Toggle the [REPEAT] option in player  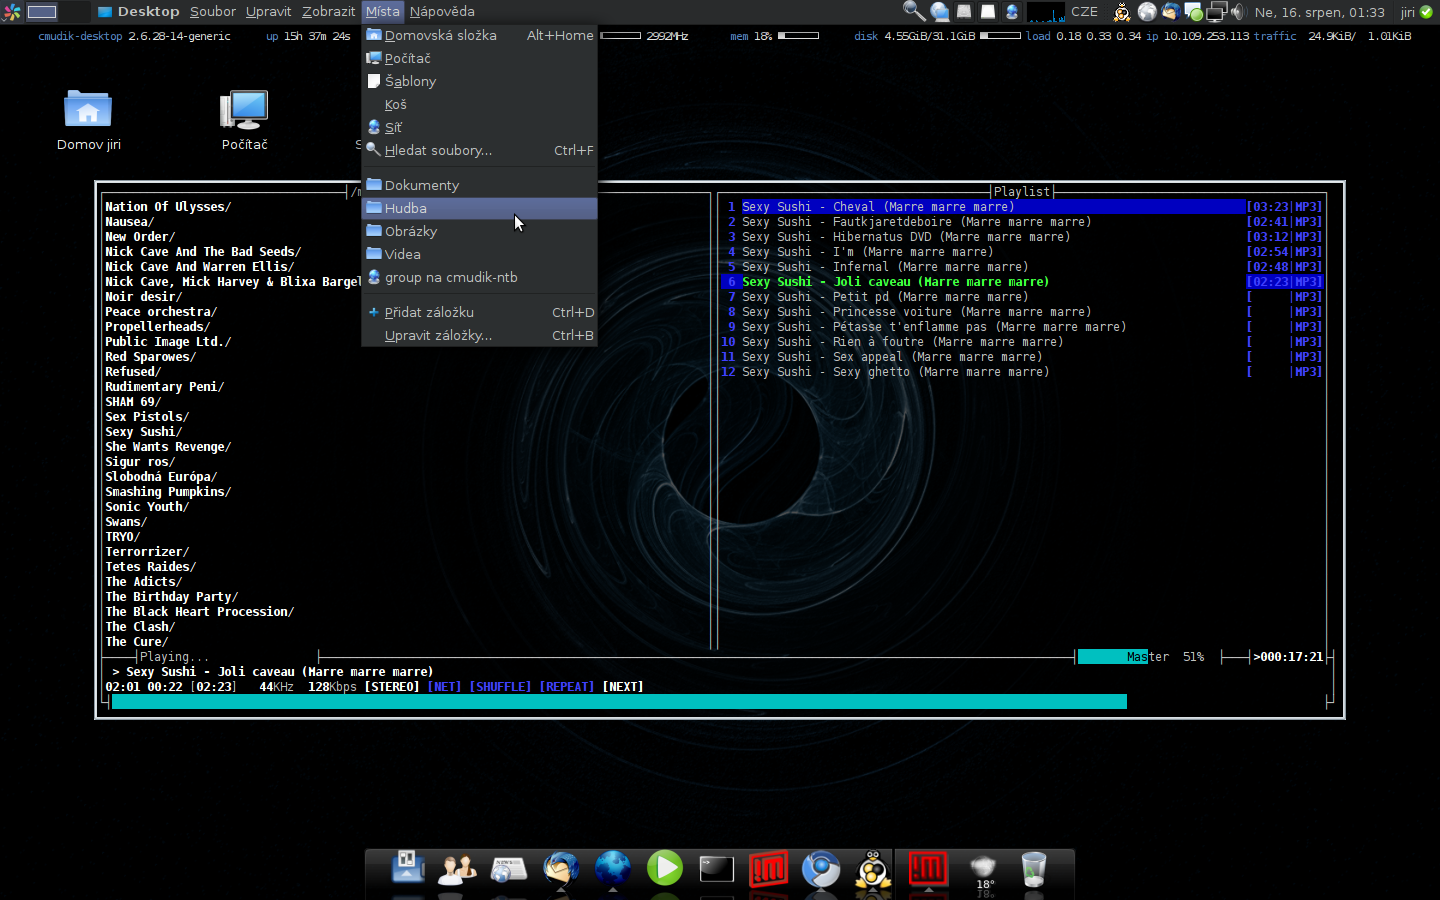(x=567, y=687)
